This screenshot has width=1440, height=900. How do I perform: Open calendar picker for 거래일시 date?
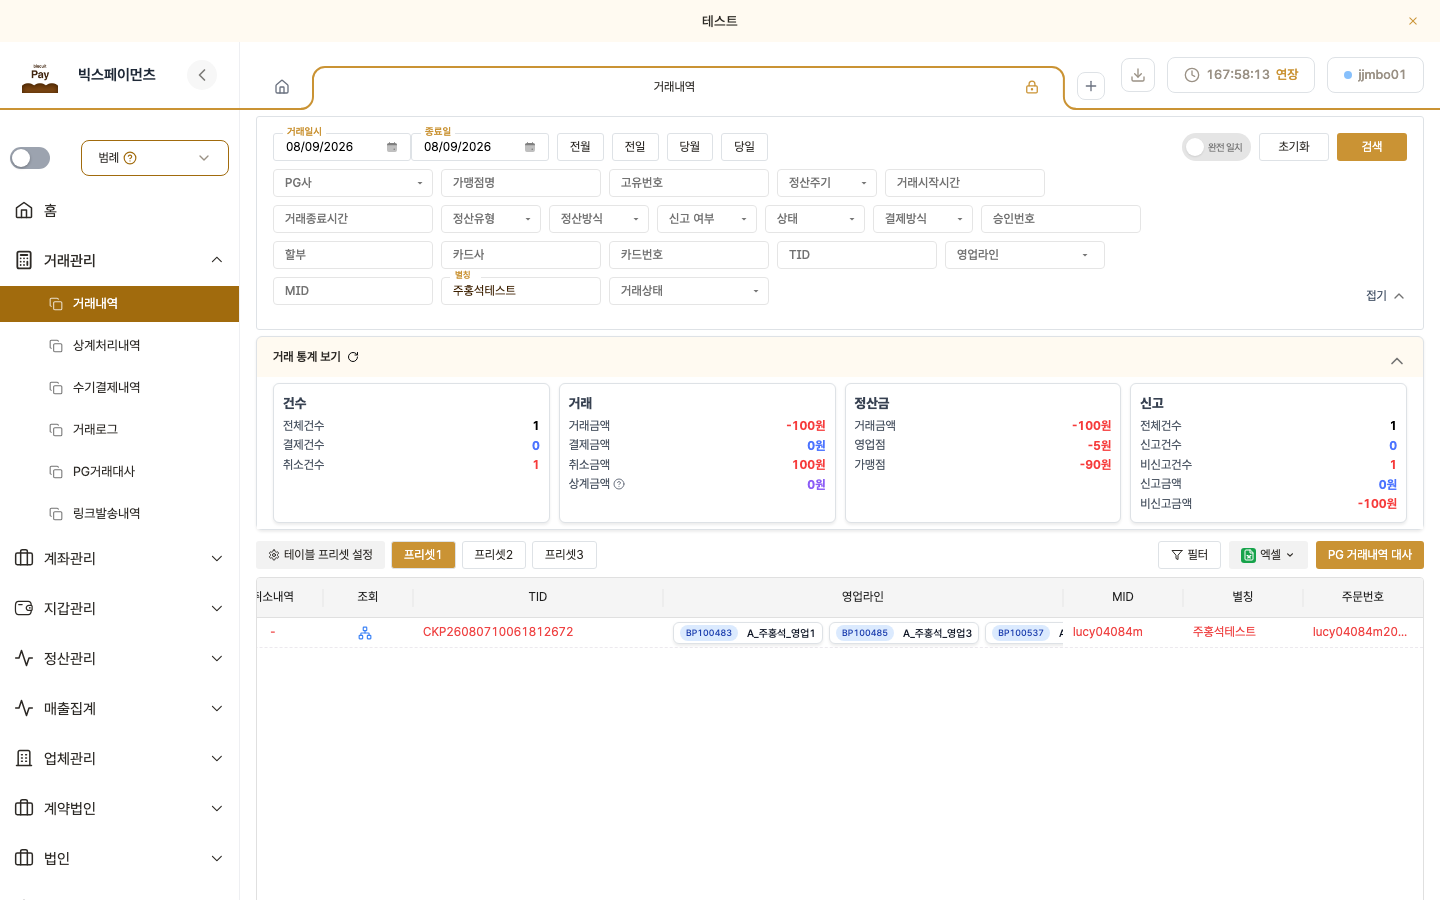392,147
